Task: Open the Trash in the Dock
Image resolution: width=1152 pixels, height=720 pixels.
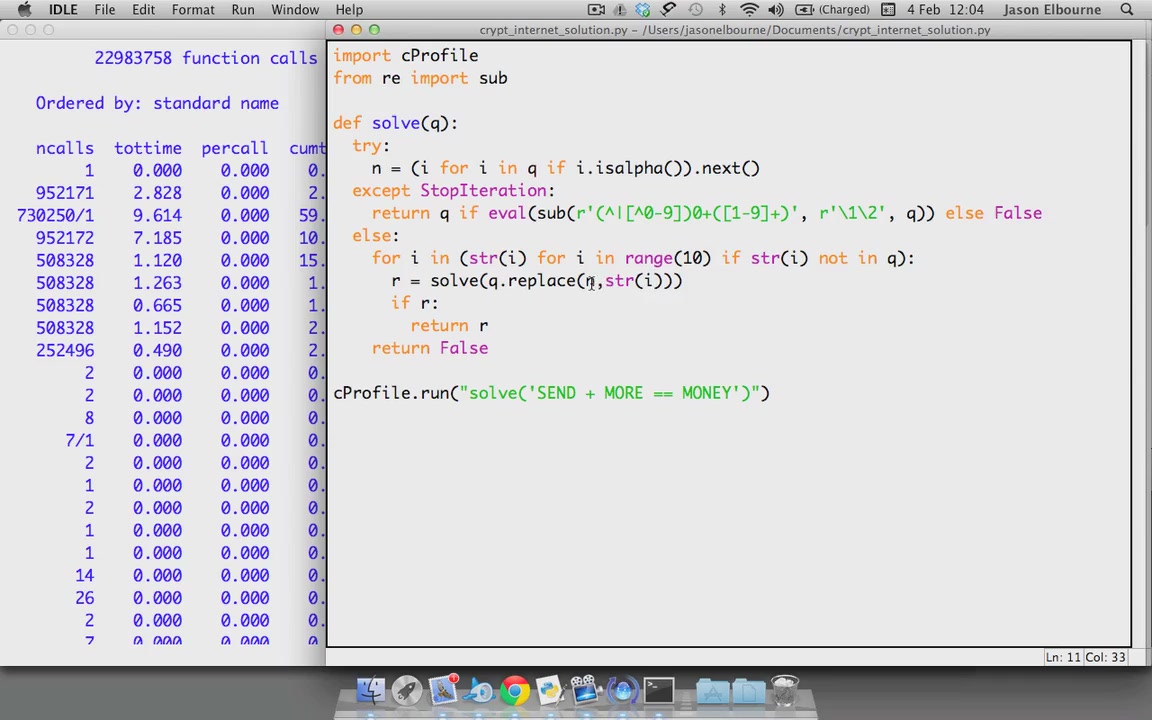Action: click(x=785, y=691)
